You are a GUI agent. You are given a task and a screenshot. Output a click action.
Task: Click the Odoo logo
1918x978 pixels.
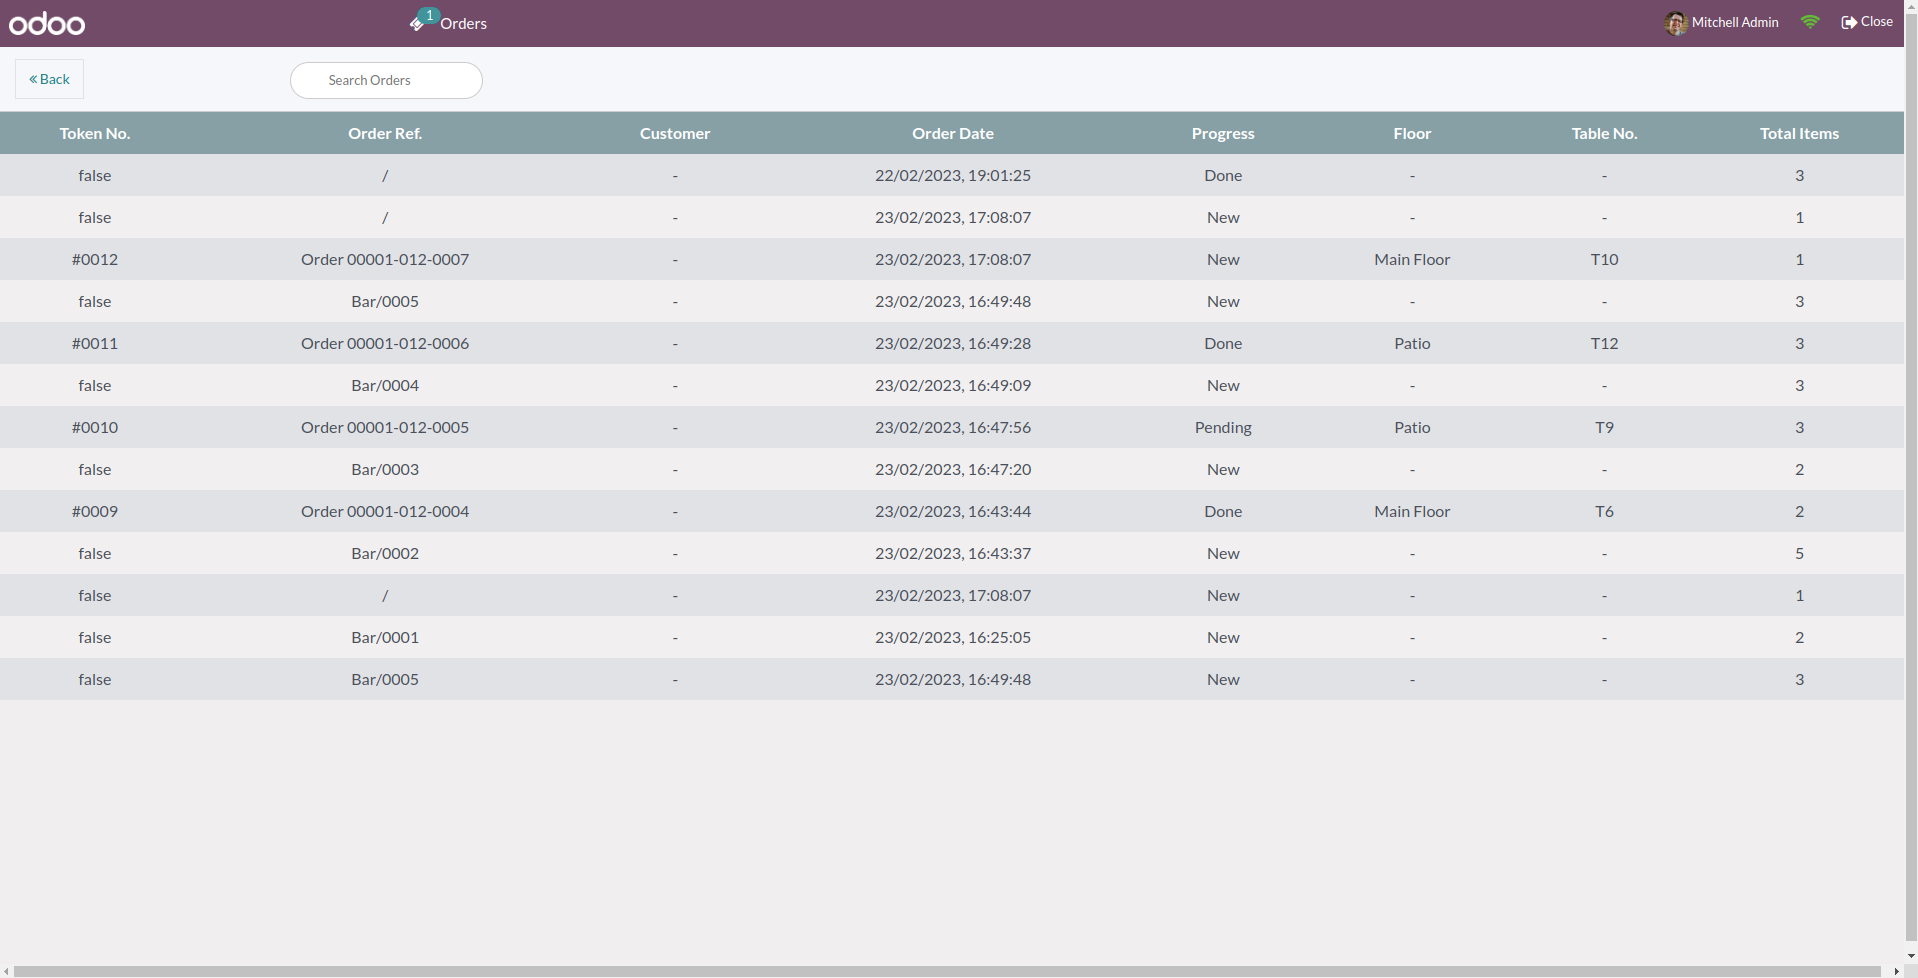click(x=47, y=23)
